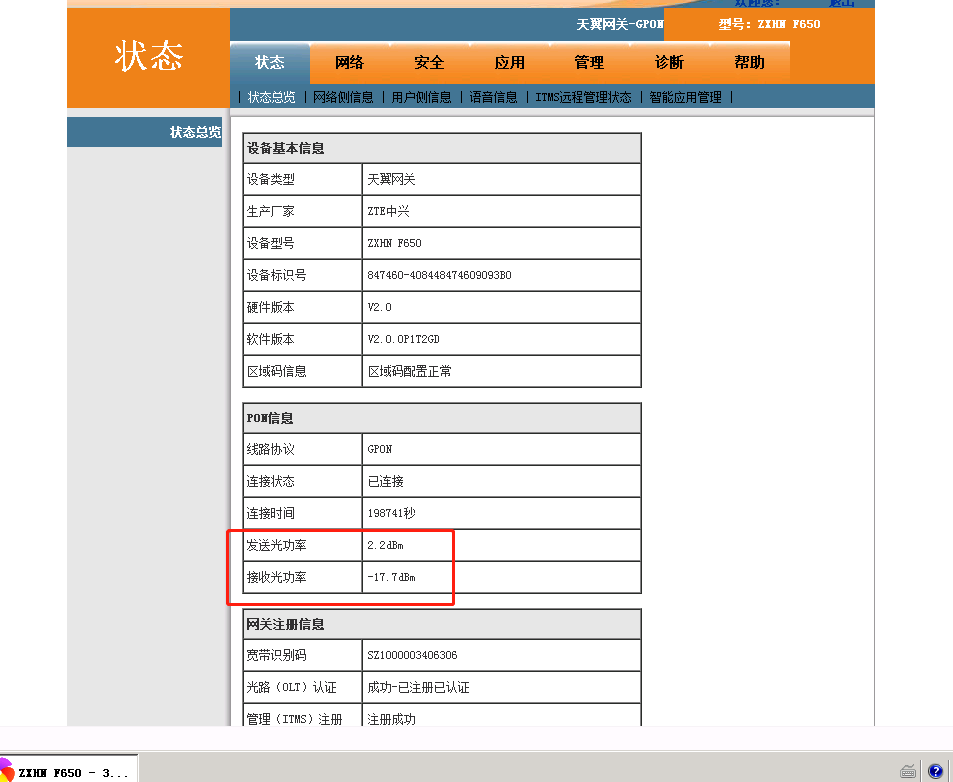Image resolution: width=953 pixels, height=782 pixels.
Task: Open the 智能应用管理 link
Action: [x=685, y=97]
